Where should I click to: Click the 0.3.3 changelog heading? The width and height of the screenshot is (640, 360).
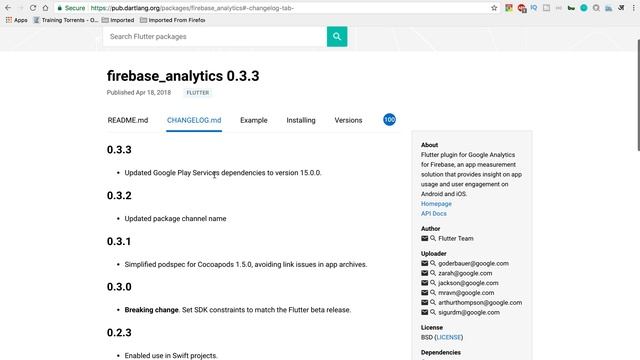click(x=119, y=150)
